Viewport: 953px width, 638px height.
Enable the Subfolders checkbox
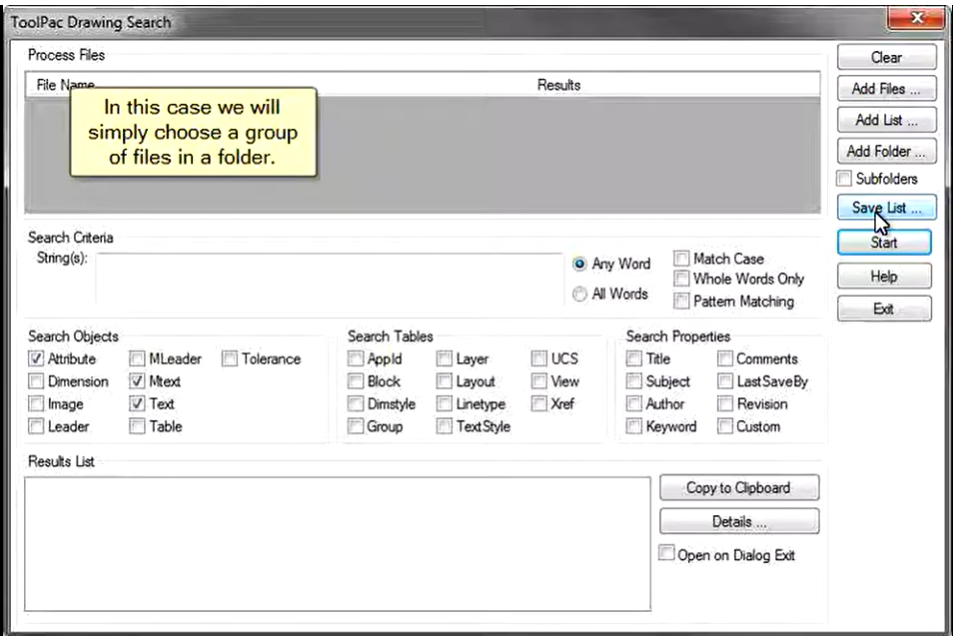click(x=844, y=179)
